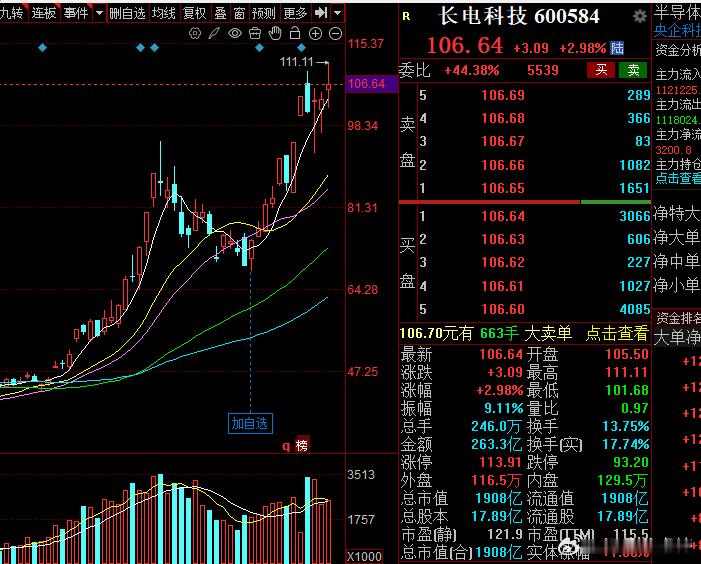The width and height of the screenshot is (701, 564).
Task: Open chart settings gear above the K-line
Action: pos(195,34)
